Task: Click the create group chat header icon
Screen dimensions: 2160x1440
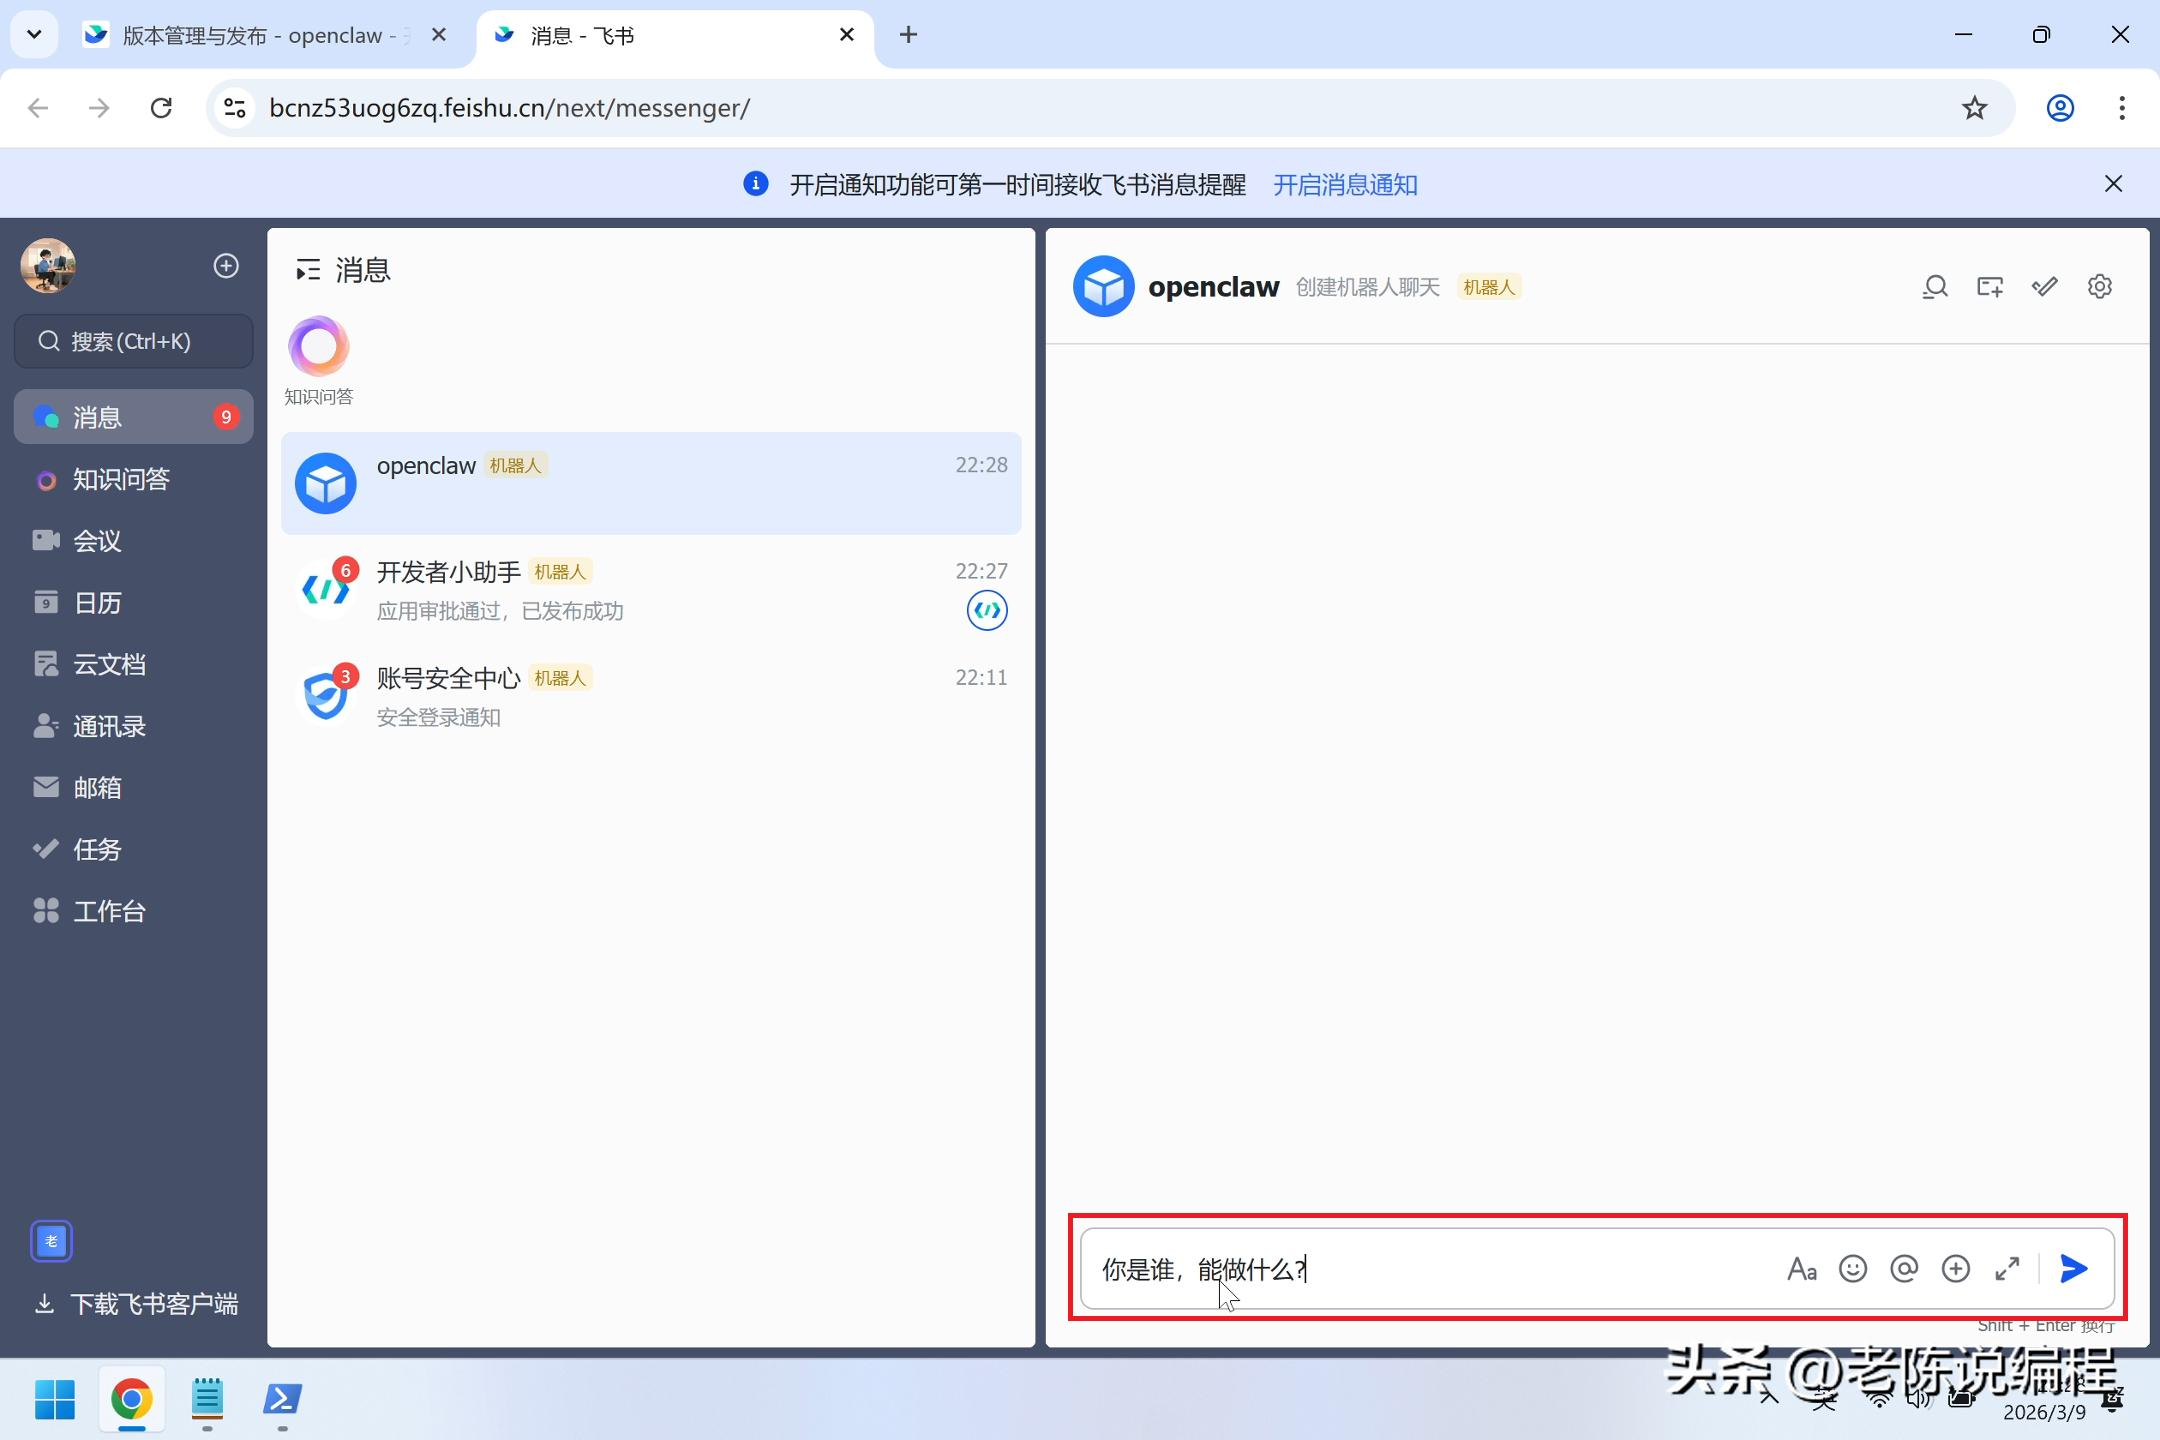Action: pyautogui.click(x=1989, y=287)
